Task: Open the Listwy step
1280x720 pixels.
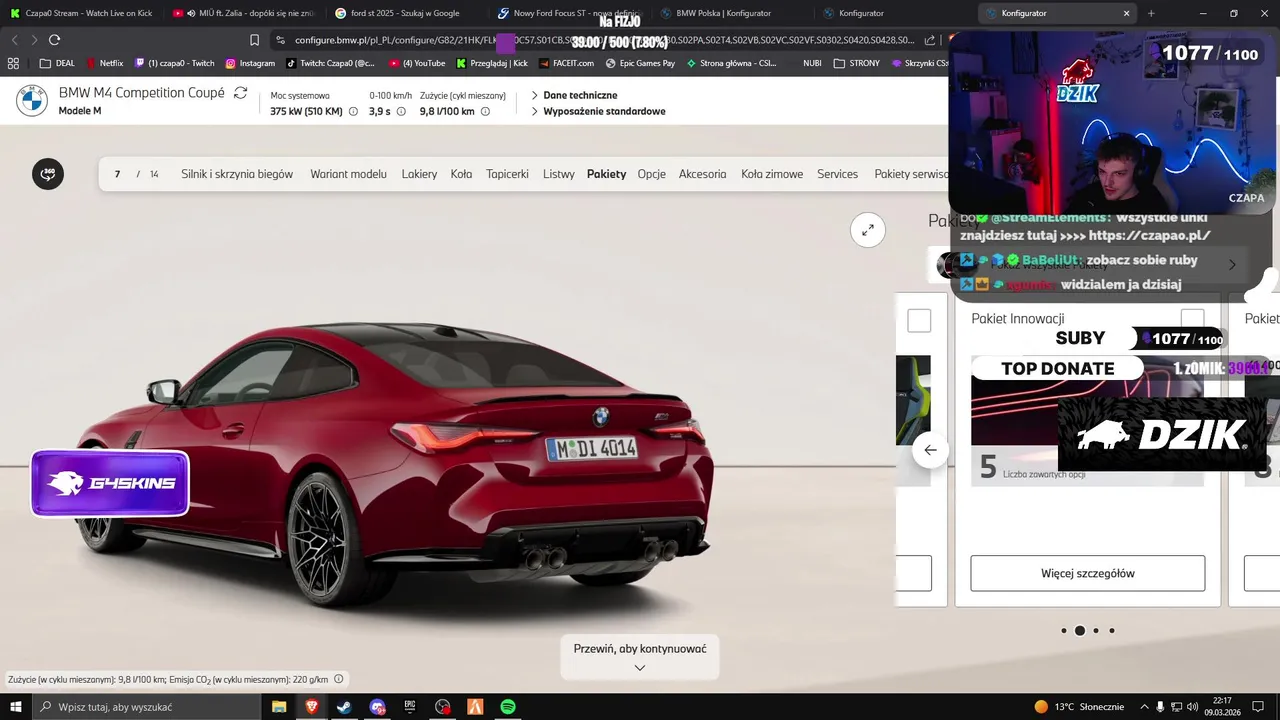Action: 559,174
